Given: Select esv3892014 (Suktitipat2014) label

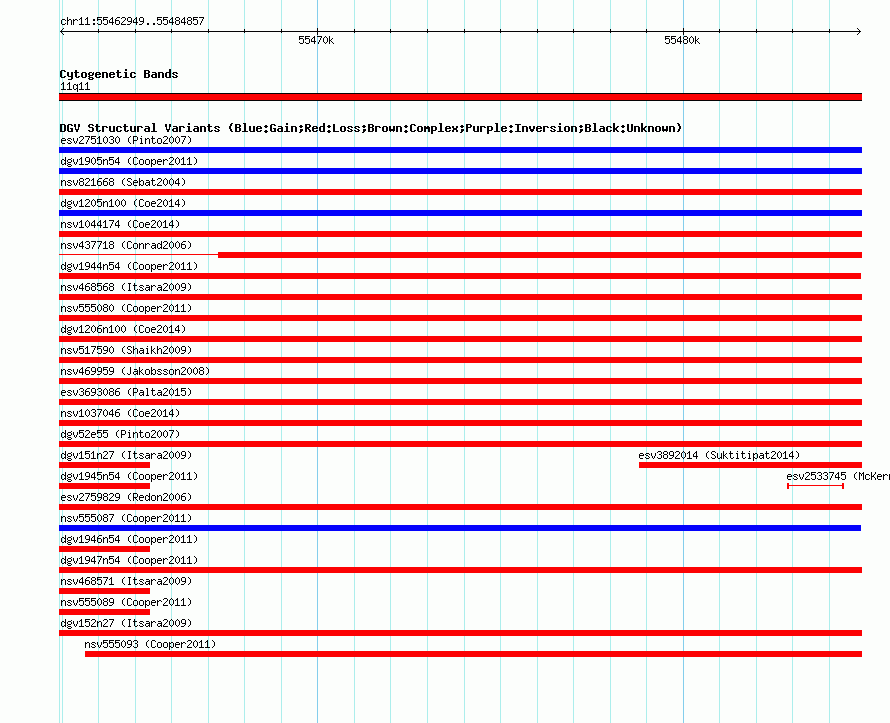Looking at the screenshot, I should coord(719,455).
